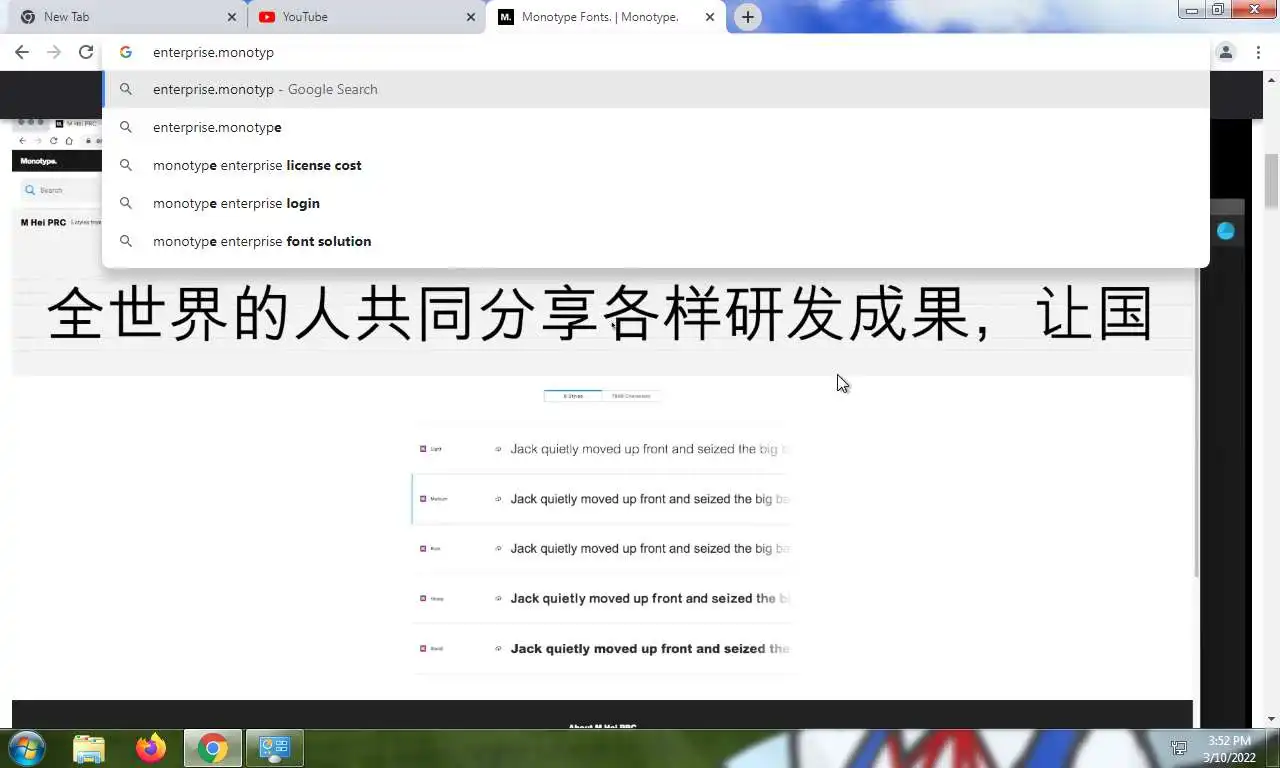Screen dimensions: 1280x768
Task: Select the 8 Styles tab
Action: (573, 396)
